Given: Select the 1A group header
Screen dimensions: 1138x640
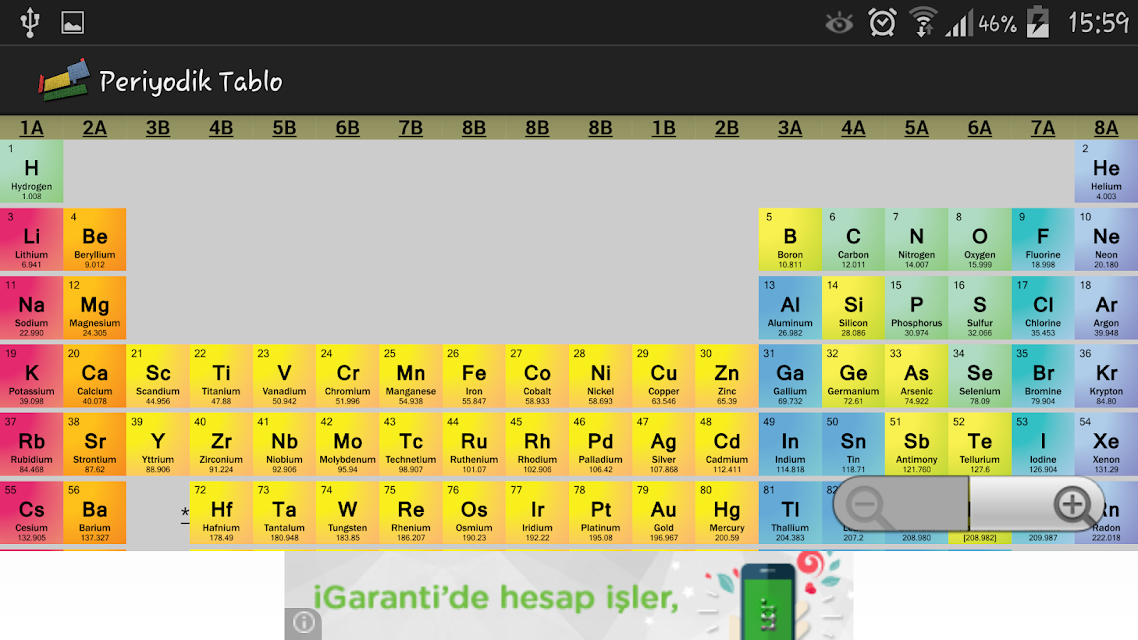Looking at the screenshot, I should click(x=31, y=128).
